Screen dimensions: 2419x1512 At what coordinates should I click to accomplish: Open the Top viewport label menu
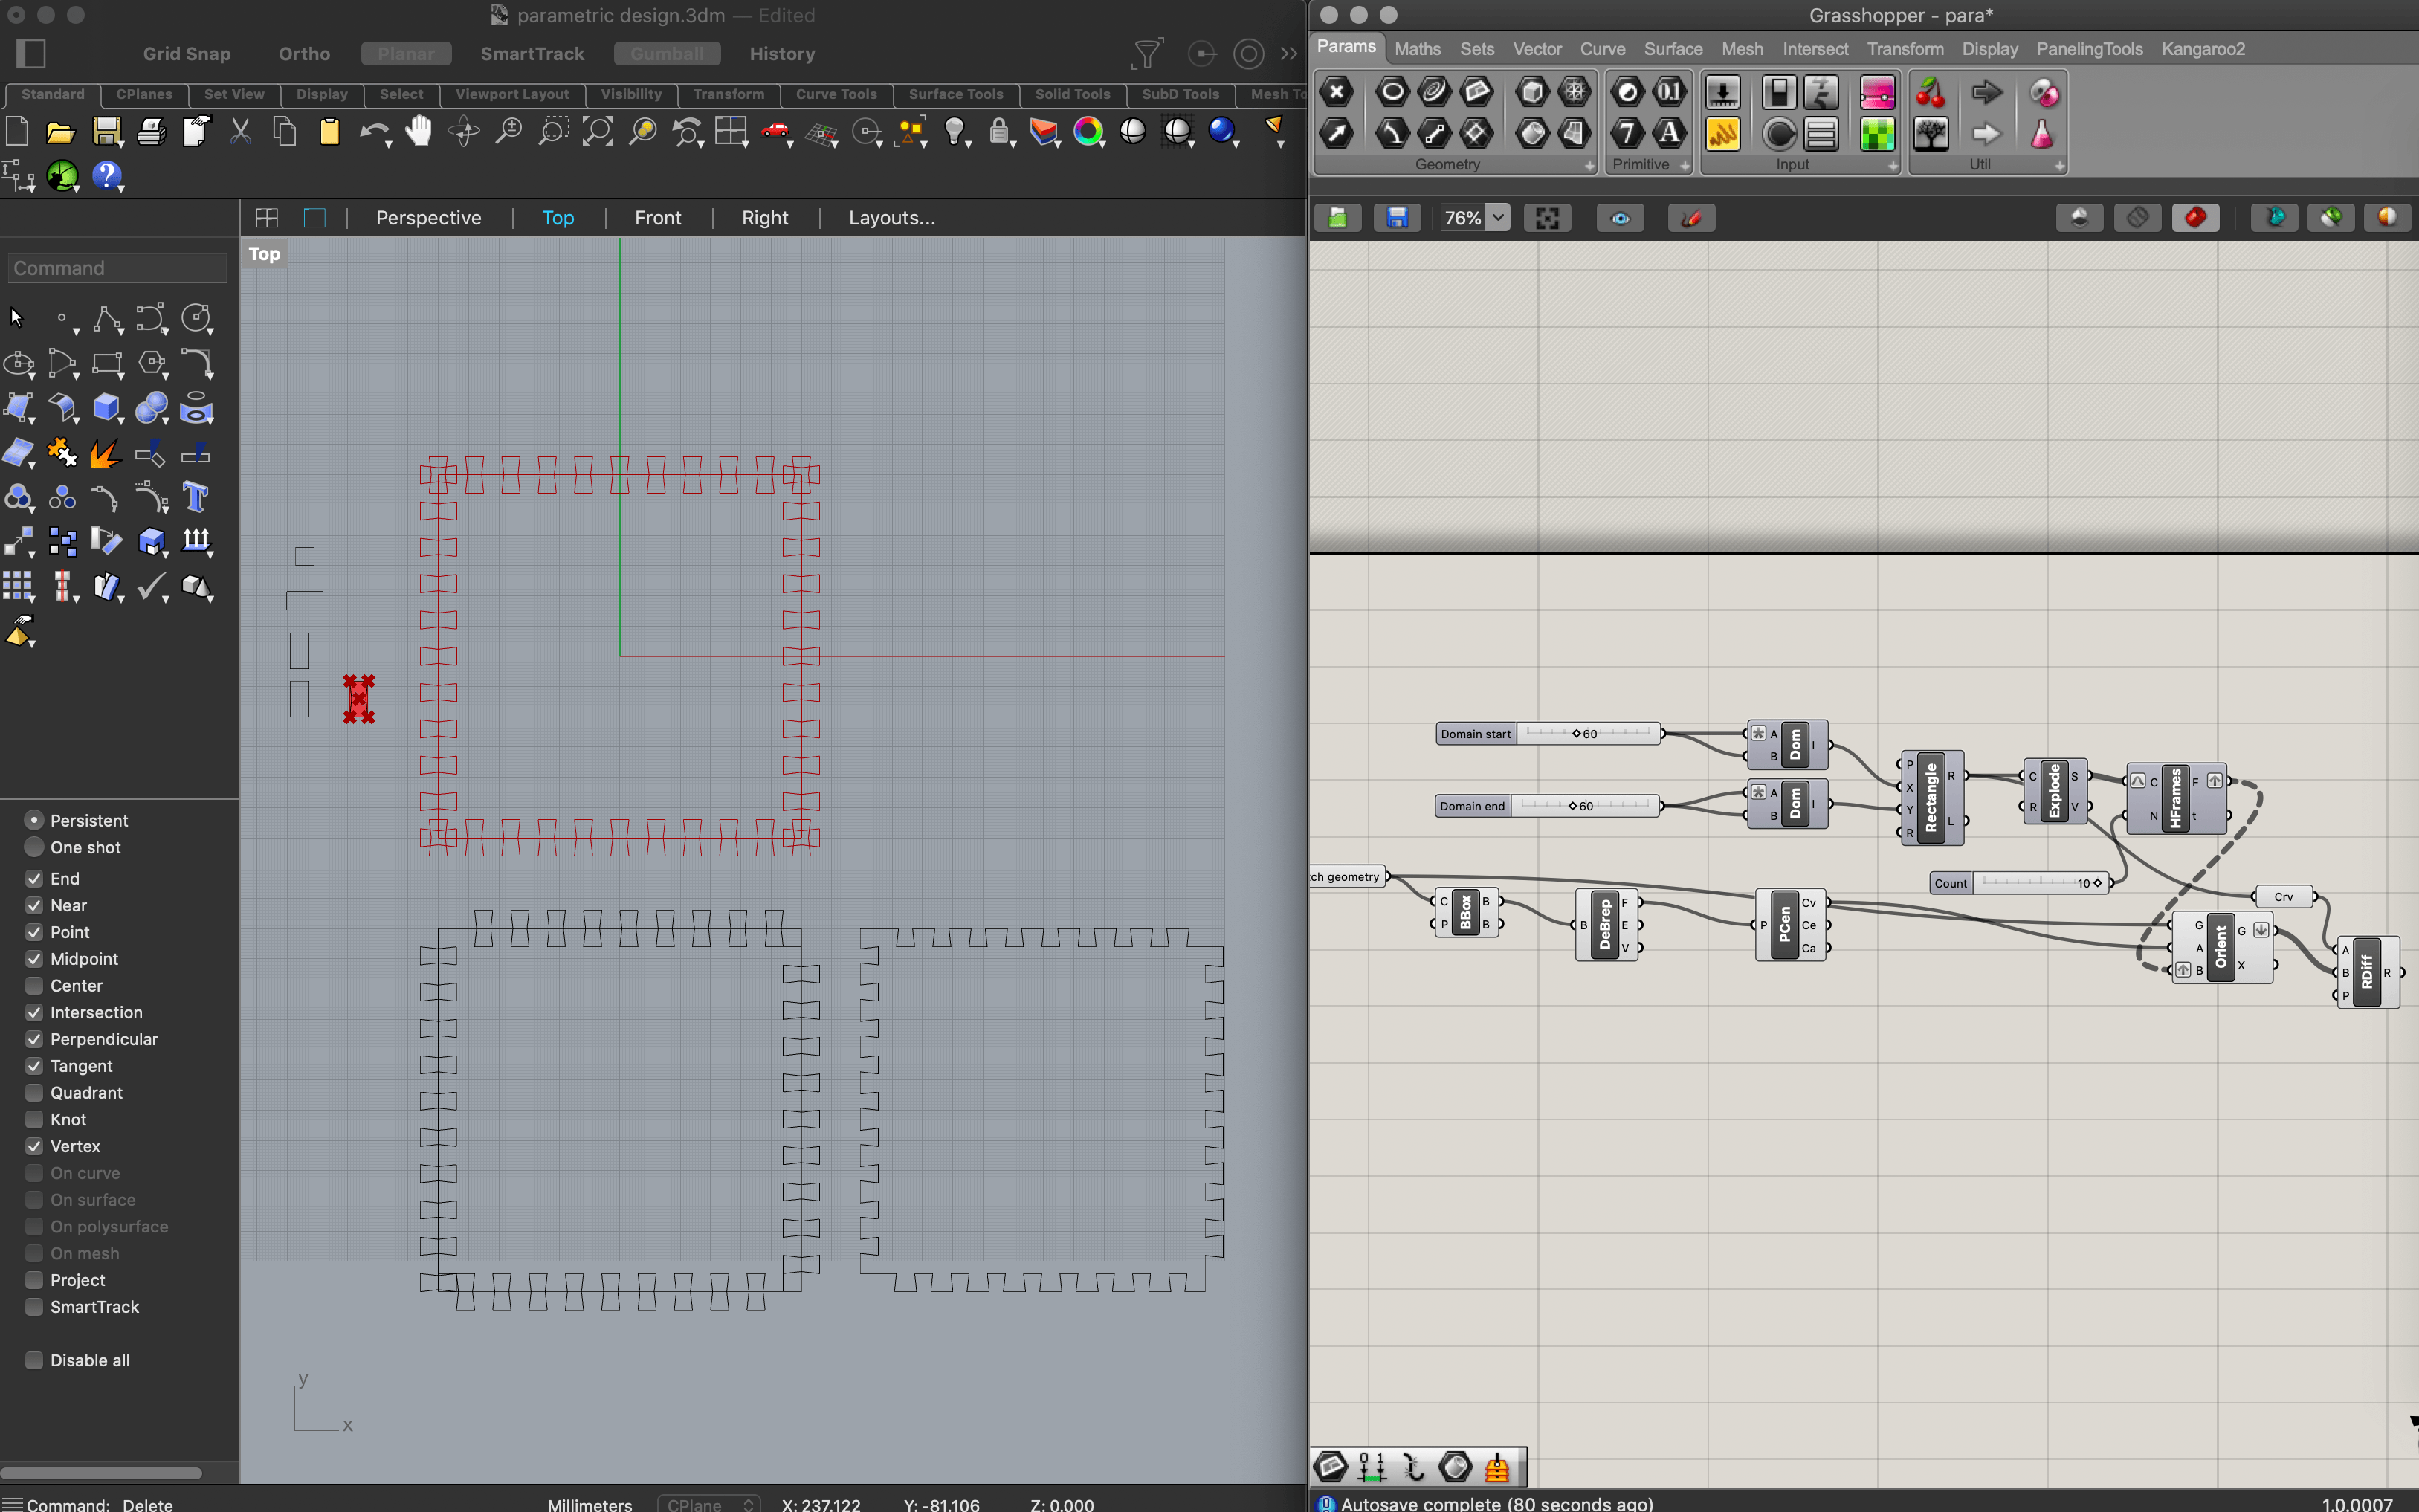tap(264, 254)
